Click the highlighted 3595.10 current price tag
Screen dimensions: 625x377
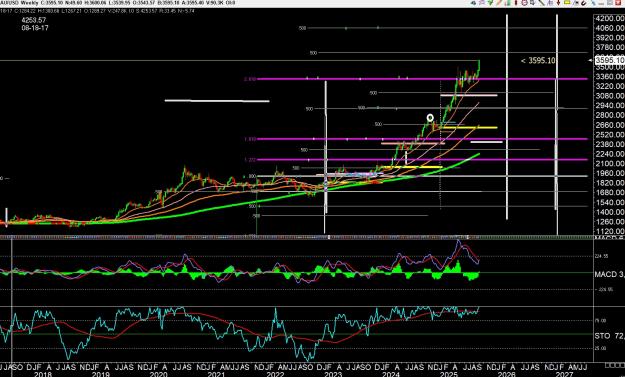[x=609, y=61]
